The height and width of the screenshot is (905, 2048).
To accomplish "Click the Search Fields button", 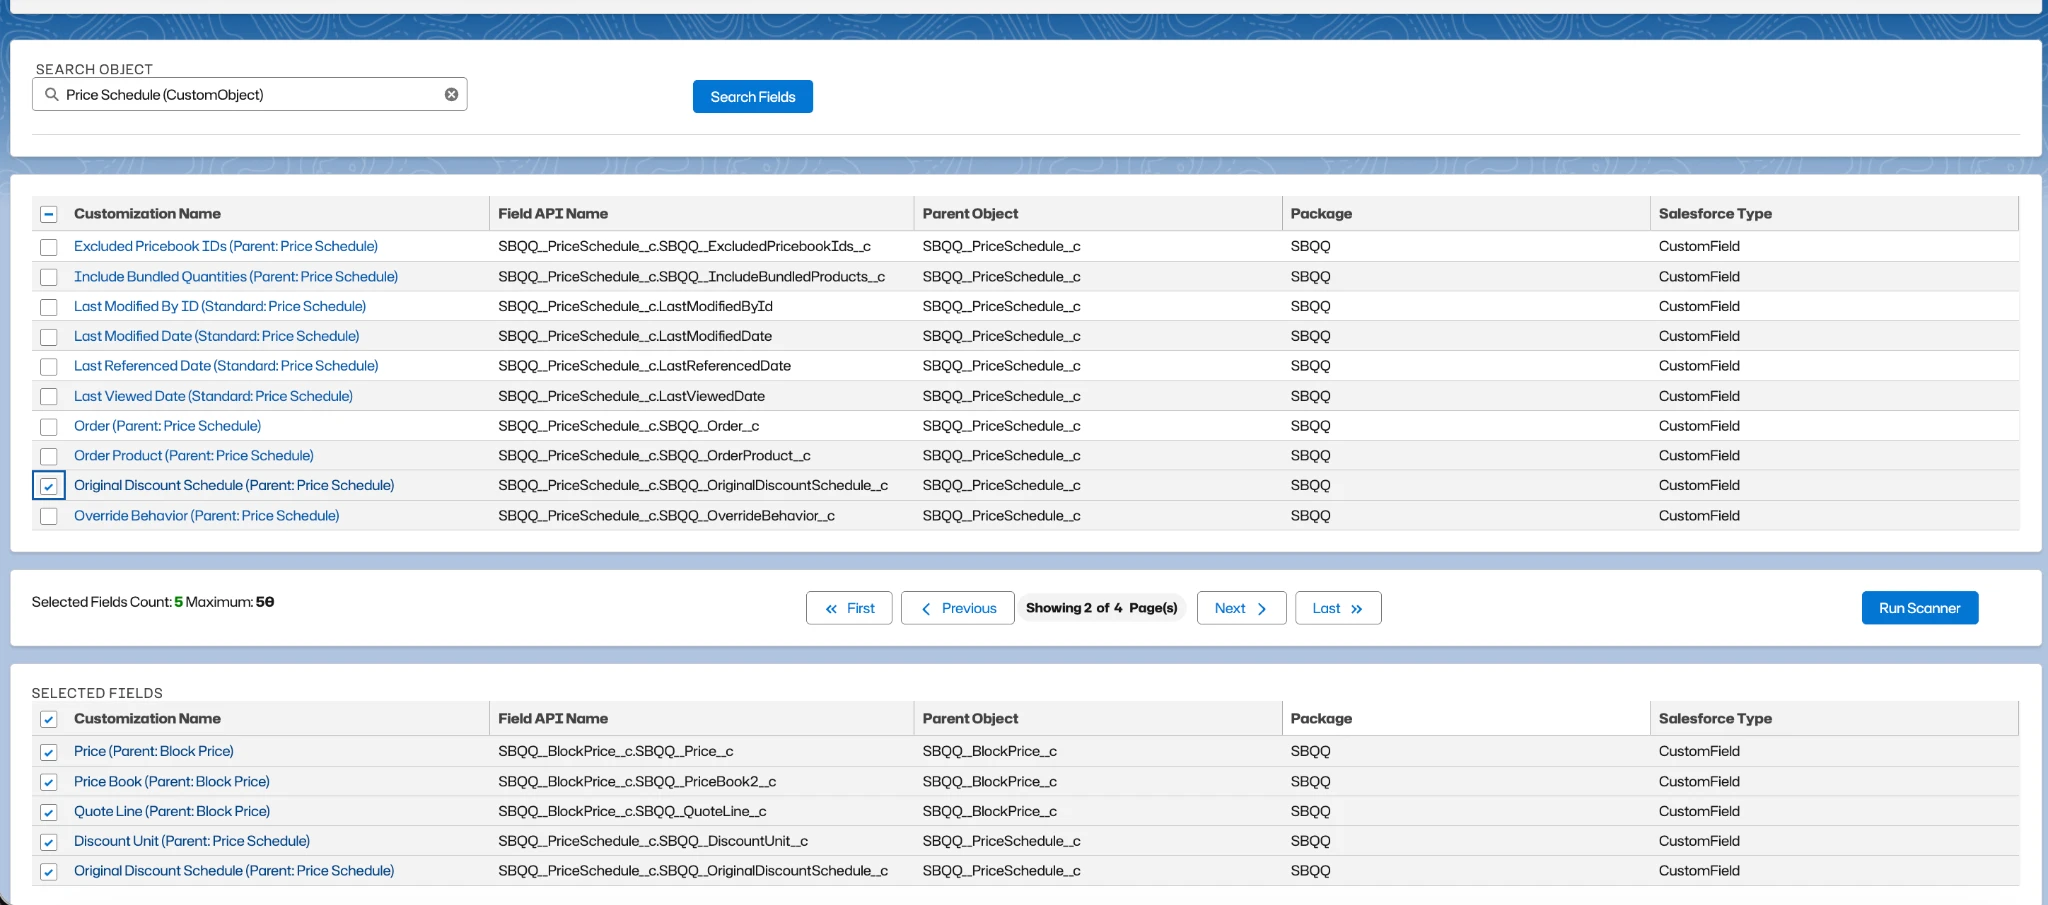I will 752,97.
